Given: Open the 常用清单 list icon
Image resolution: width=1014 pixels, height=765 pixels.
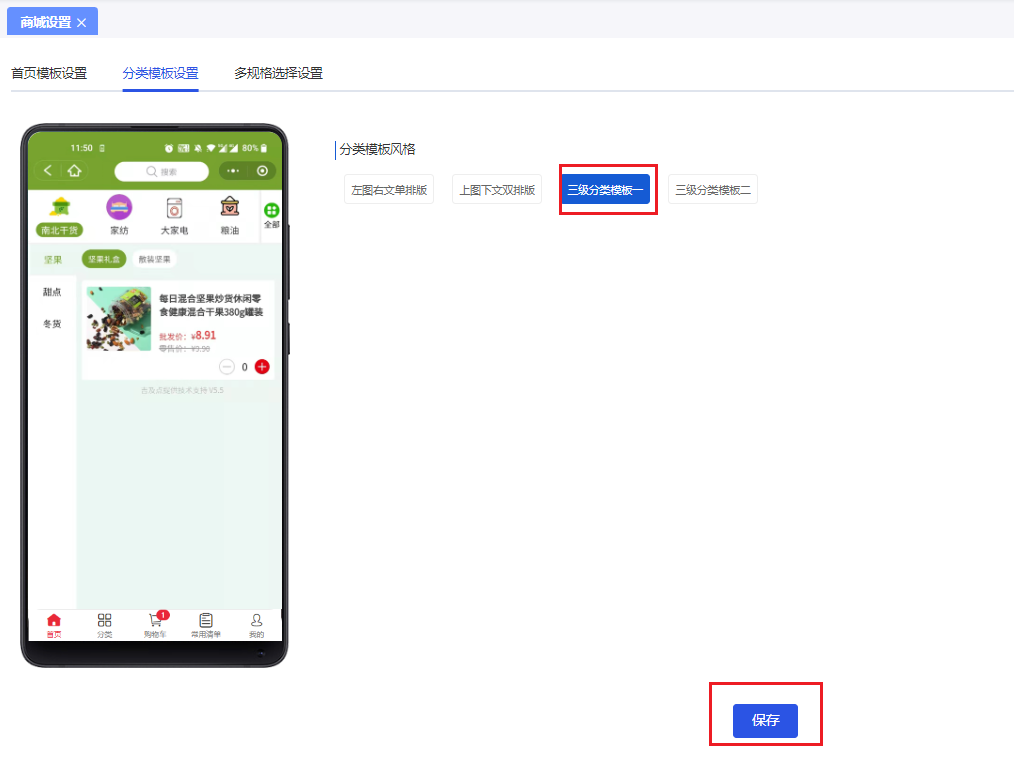Looking at the screenshot, I should click(x=205, y=623).
